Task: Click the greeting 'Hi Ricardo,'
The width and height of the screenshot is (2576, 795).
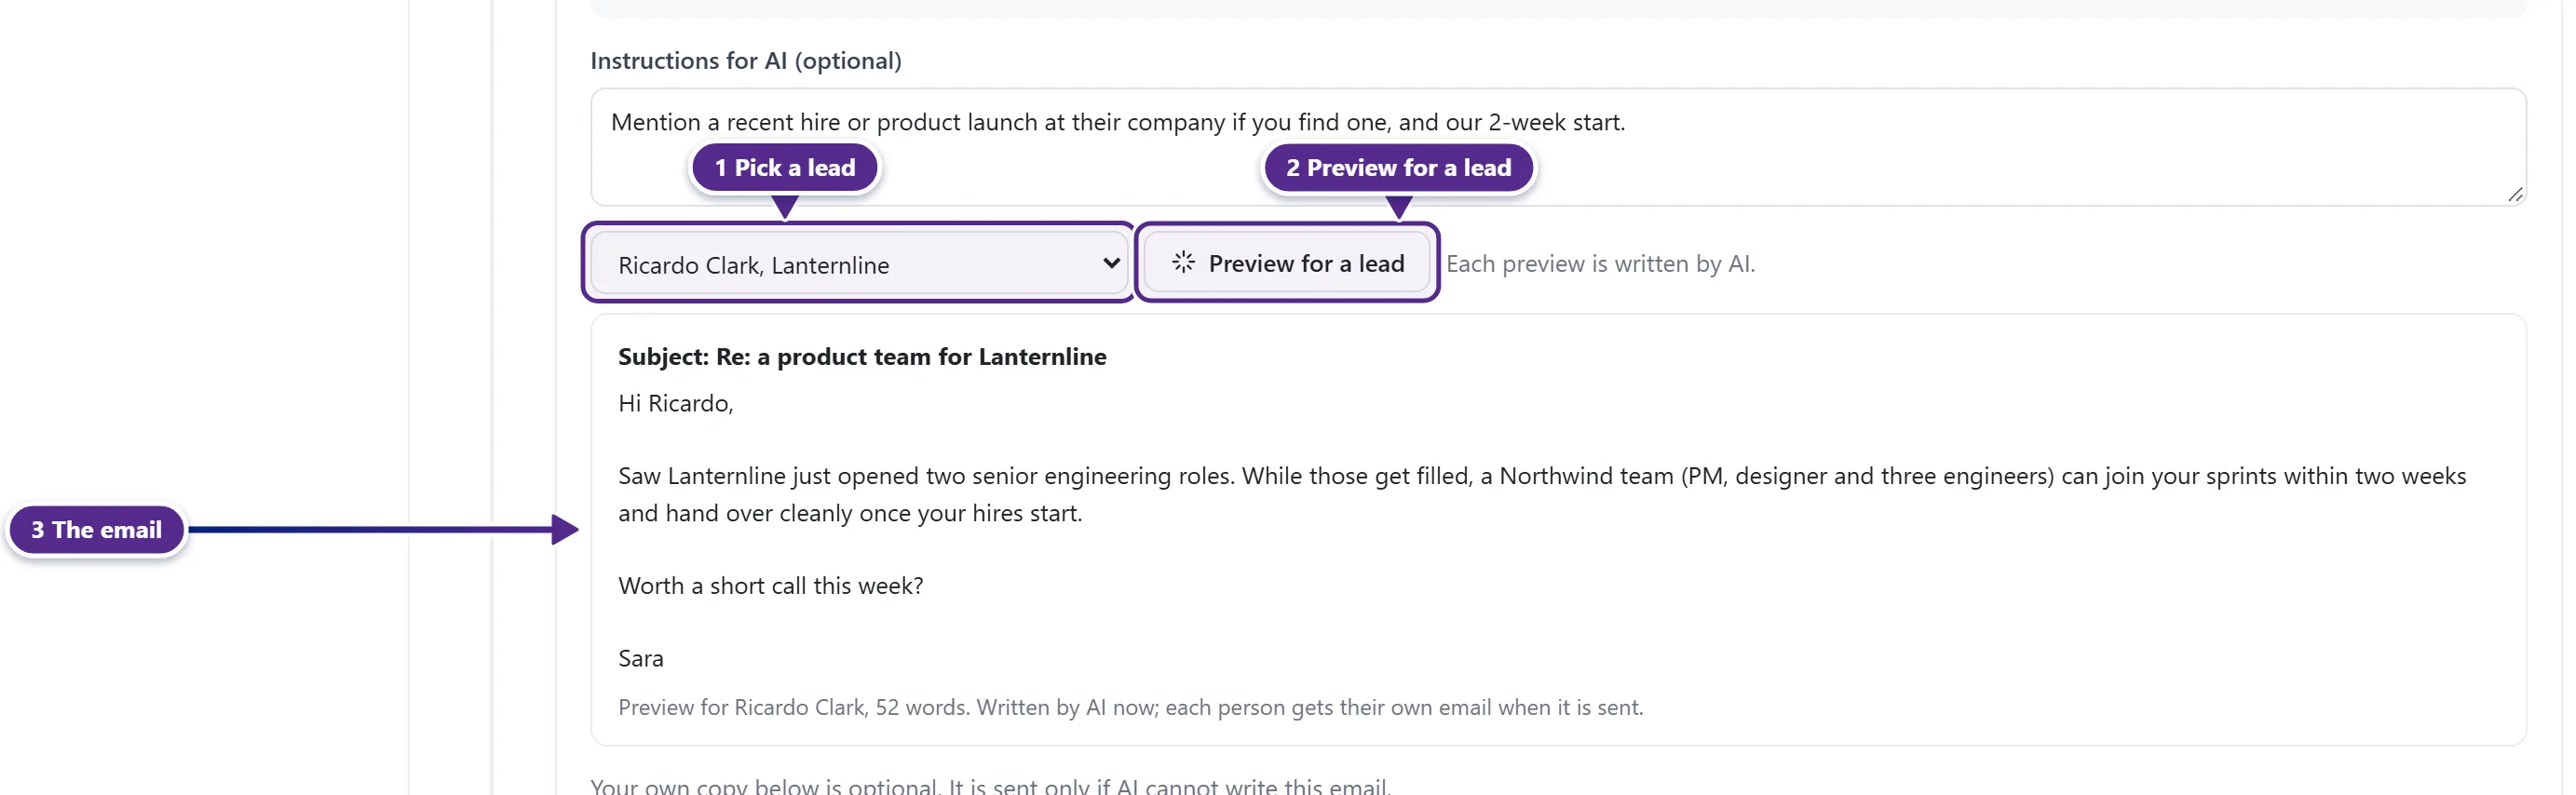Action: tap(676, 403)
